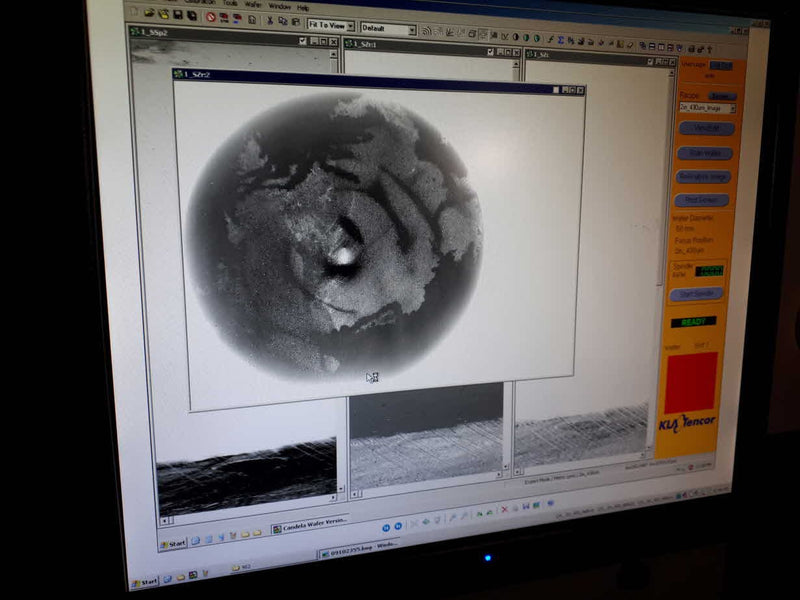The image size is (800, 600).
Task: Open the Wafer menu
Action: click(x=254, y=4)
